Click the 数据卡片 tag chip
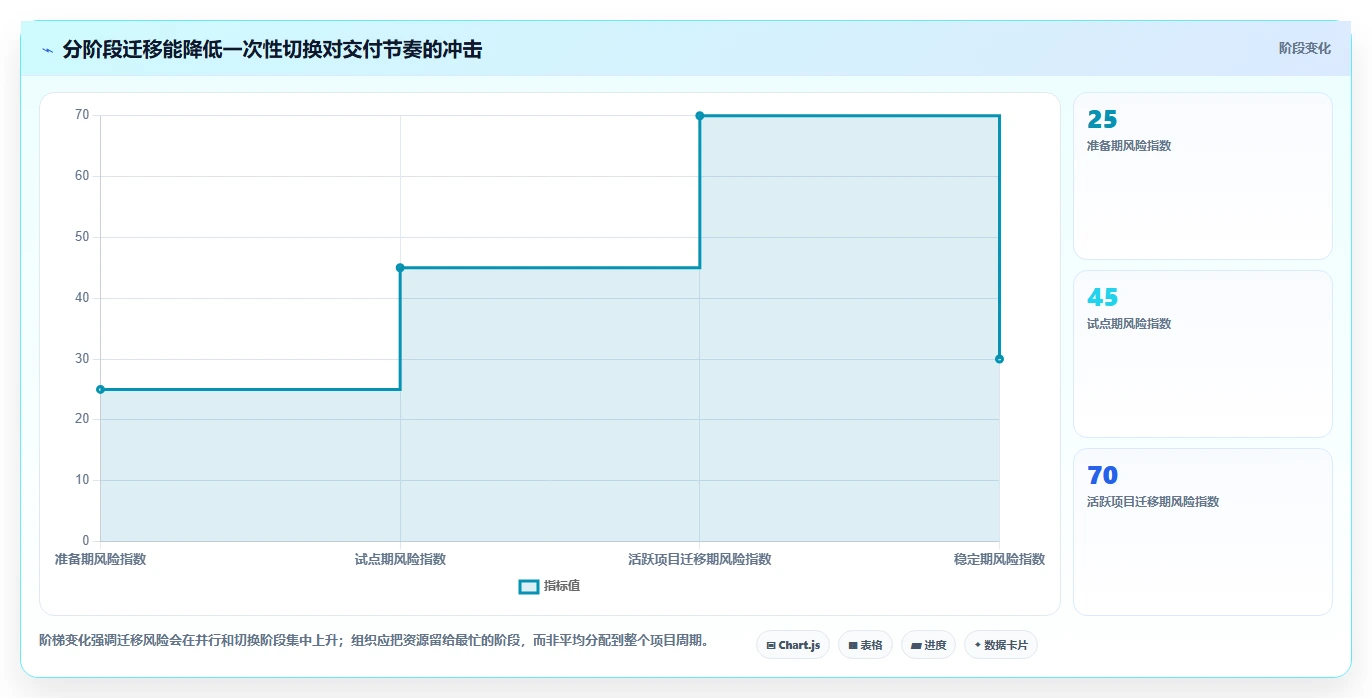The width and height of the screenshot is (1372, 698). pos(1001,645)
